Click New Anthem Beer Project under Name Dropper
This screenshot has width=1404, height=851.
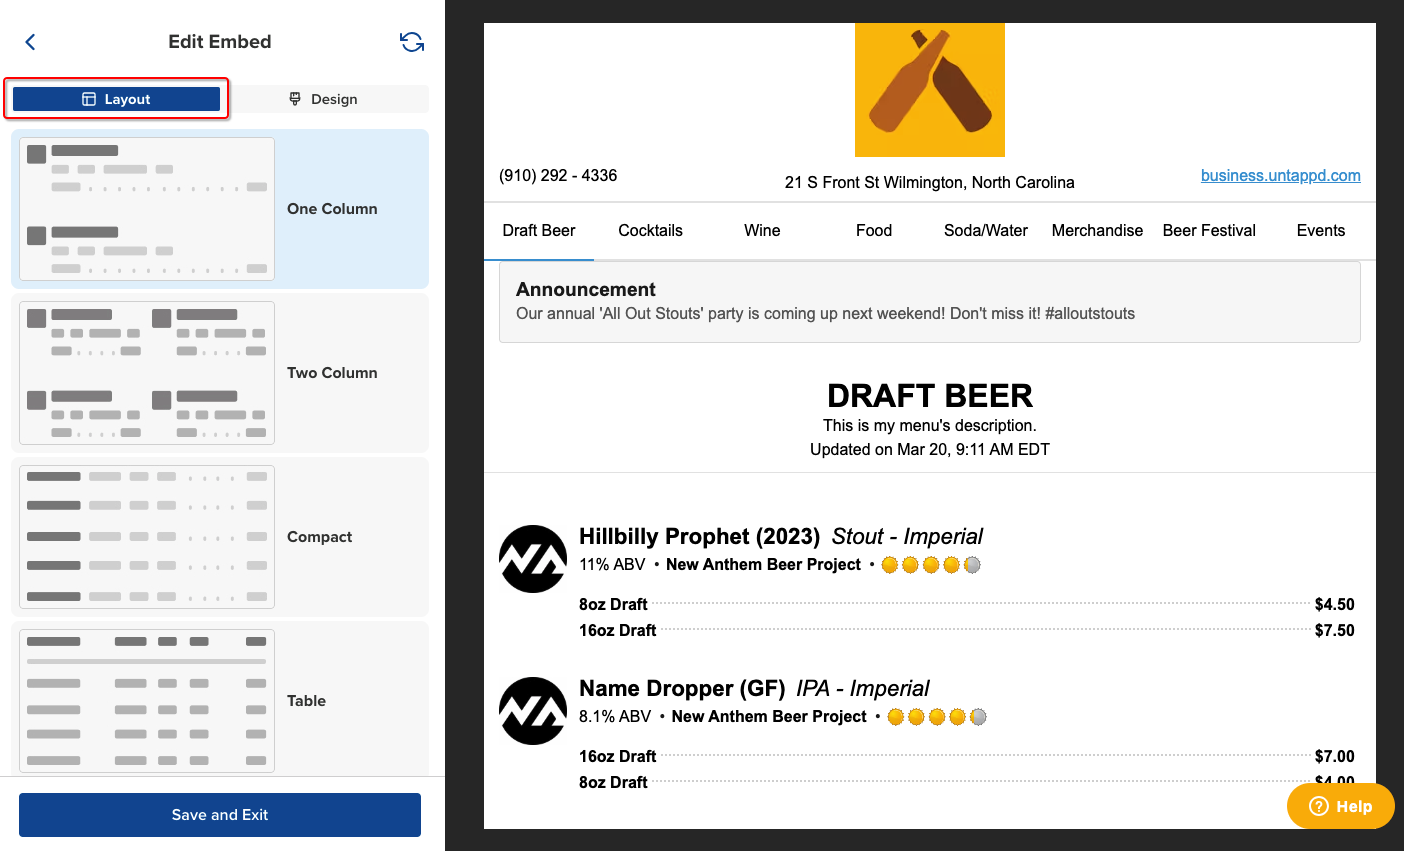(x=769, y=717)
